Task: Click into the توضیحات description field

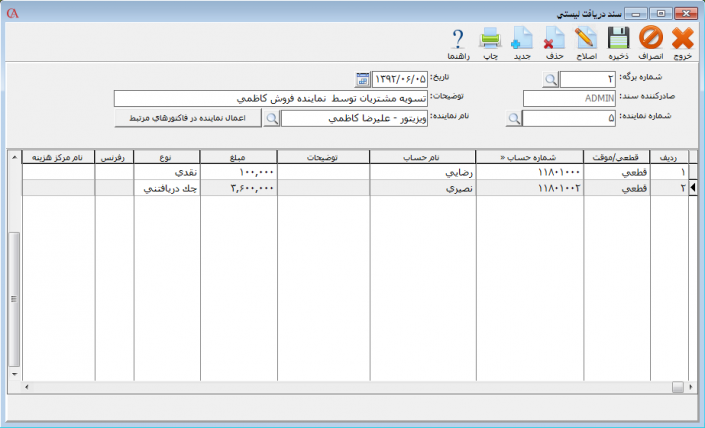Action: 270,99
